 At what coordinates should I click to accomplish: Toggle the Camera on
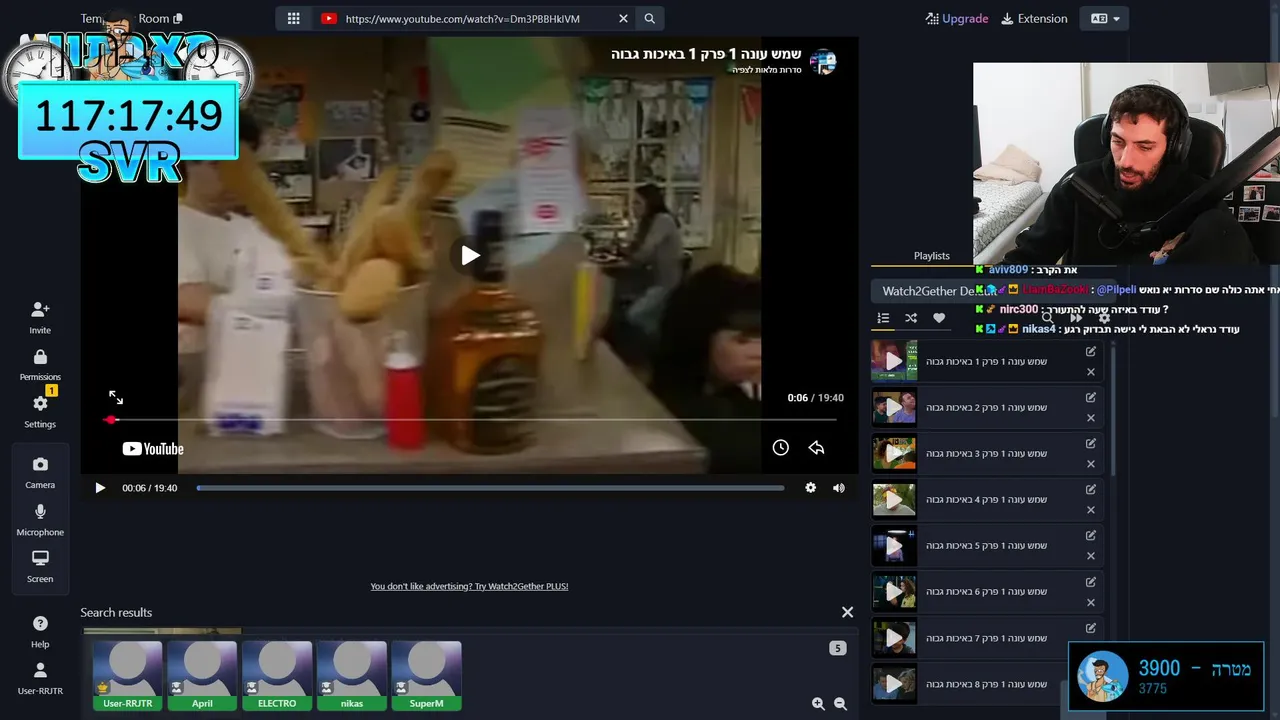point(40,472)
